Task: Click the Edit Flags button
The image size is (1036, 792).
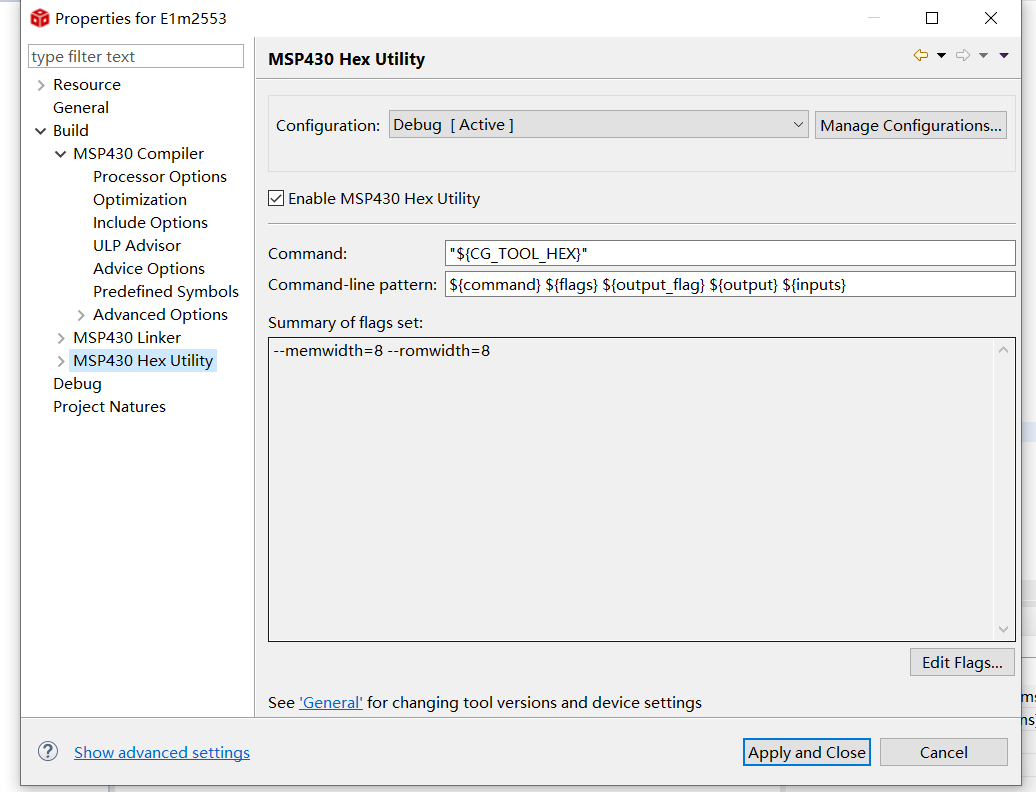Action: 962,663
